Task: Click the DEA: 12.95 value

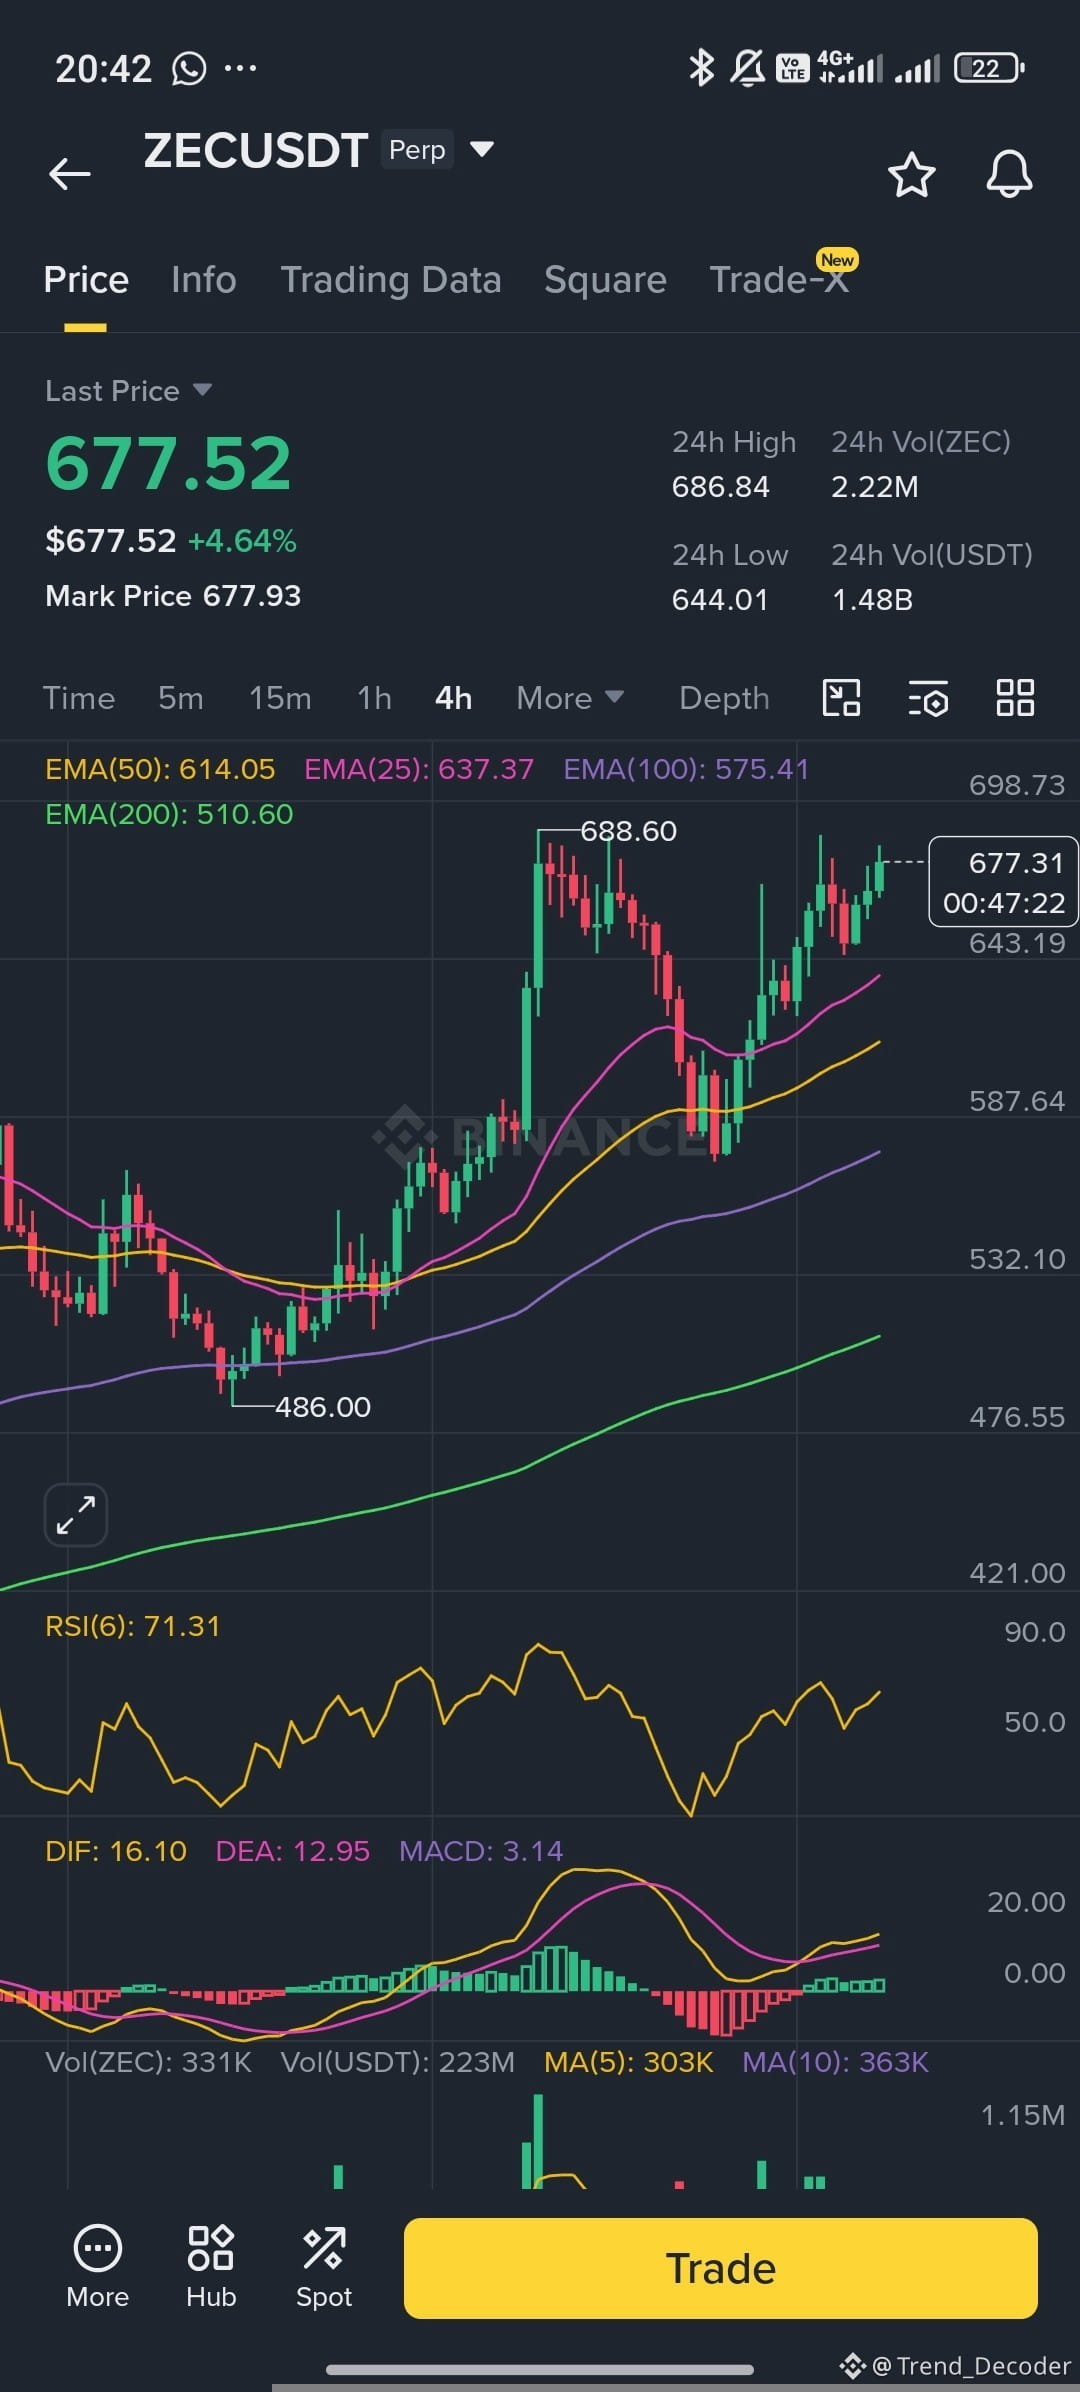Action: (293, 1851)
